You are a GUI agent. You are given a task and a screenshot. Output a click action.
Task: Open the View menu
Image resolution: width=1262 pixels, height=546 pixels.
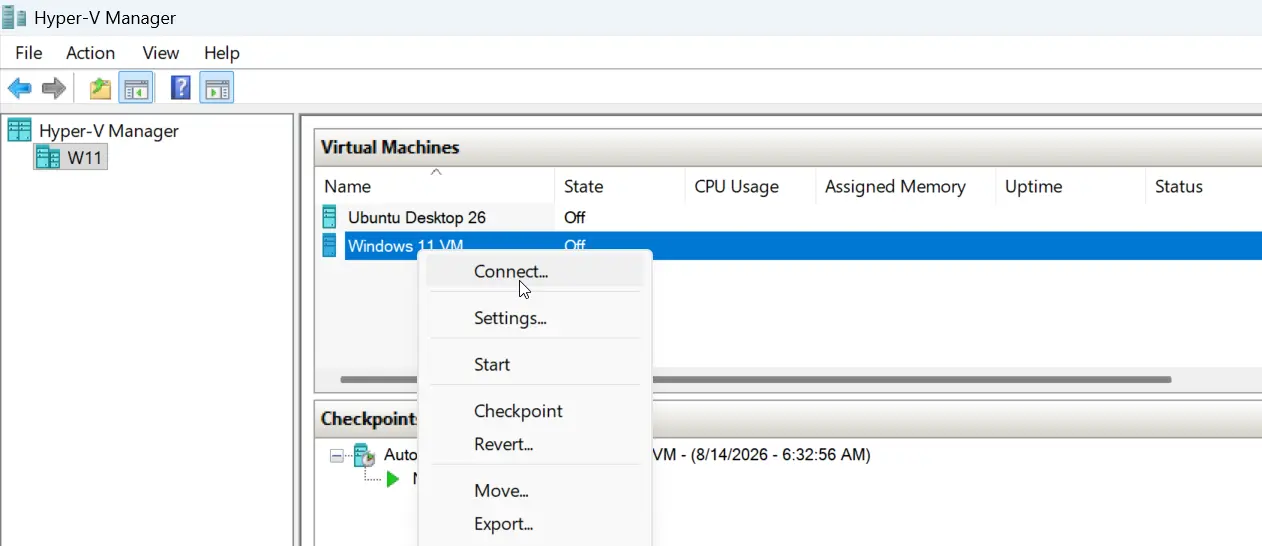[x=161, y=53]
